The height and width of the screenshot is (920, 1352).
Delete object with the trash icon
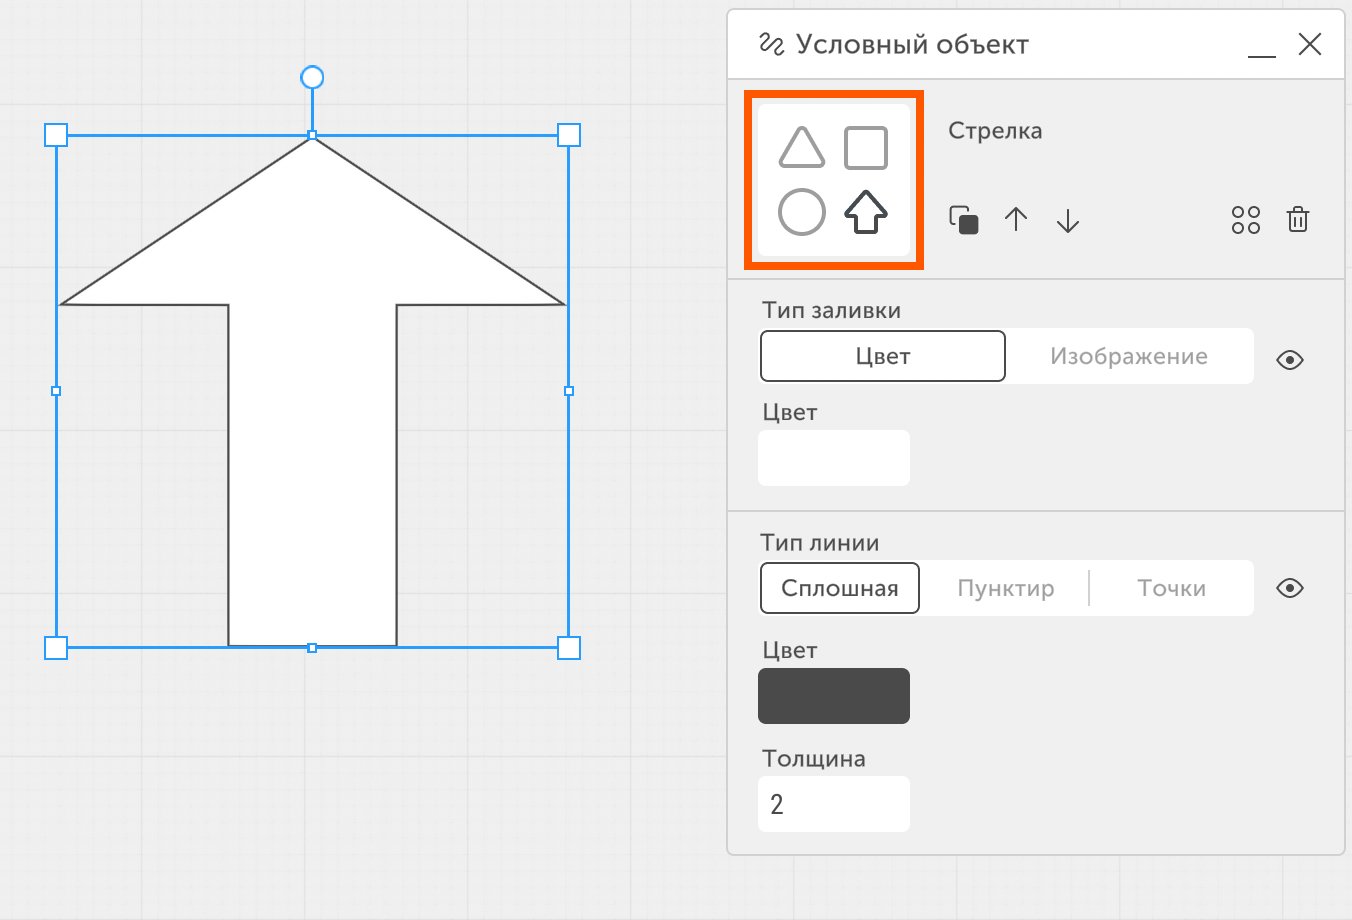1298,220
